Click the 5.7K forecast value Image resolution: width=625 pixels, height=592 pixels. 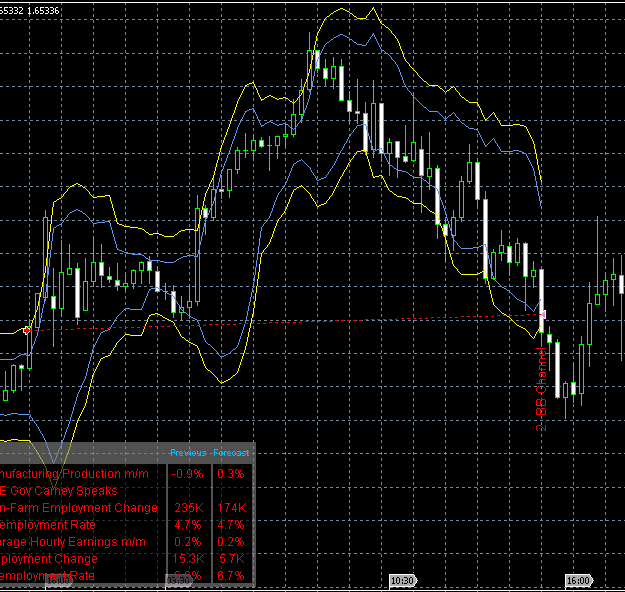coord(232,559)
